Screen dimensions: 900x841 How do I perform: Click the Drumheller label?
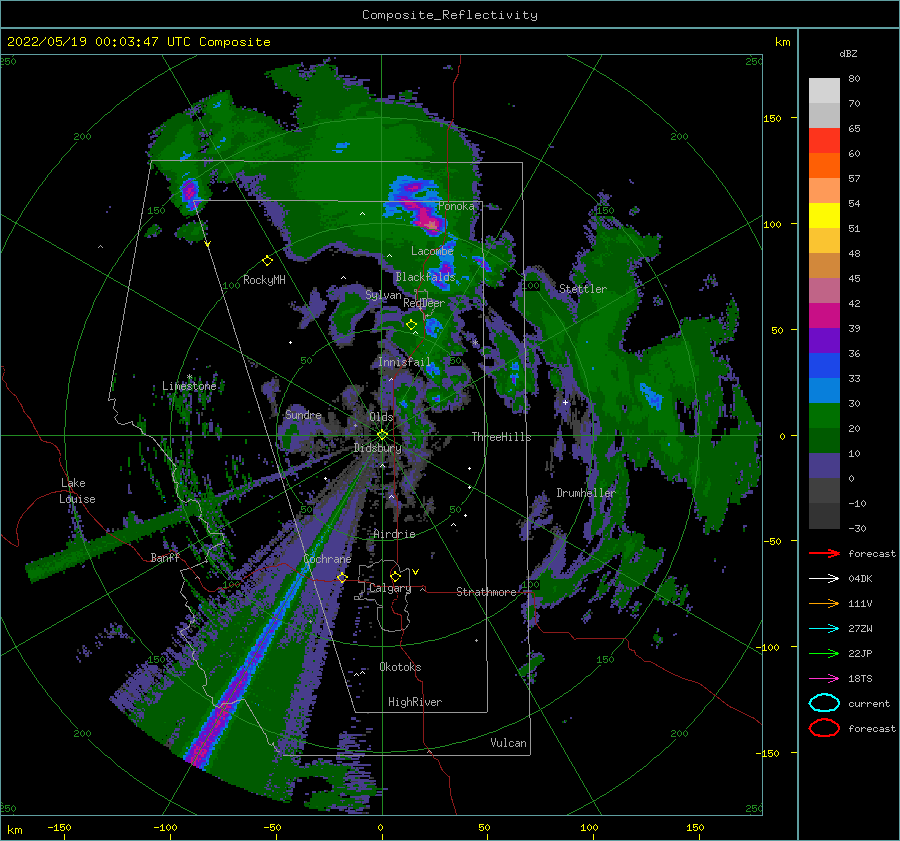click(585, 493)
